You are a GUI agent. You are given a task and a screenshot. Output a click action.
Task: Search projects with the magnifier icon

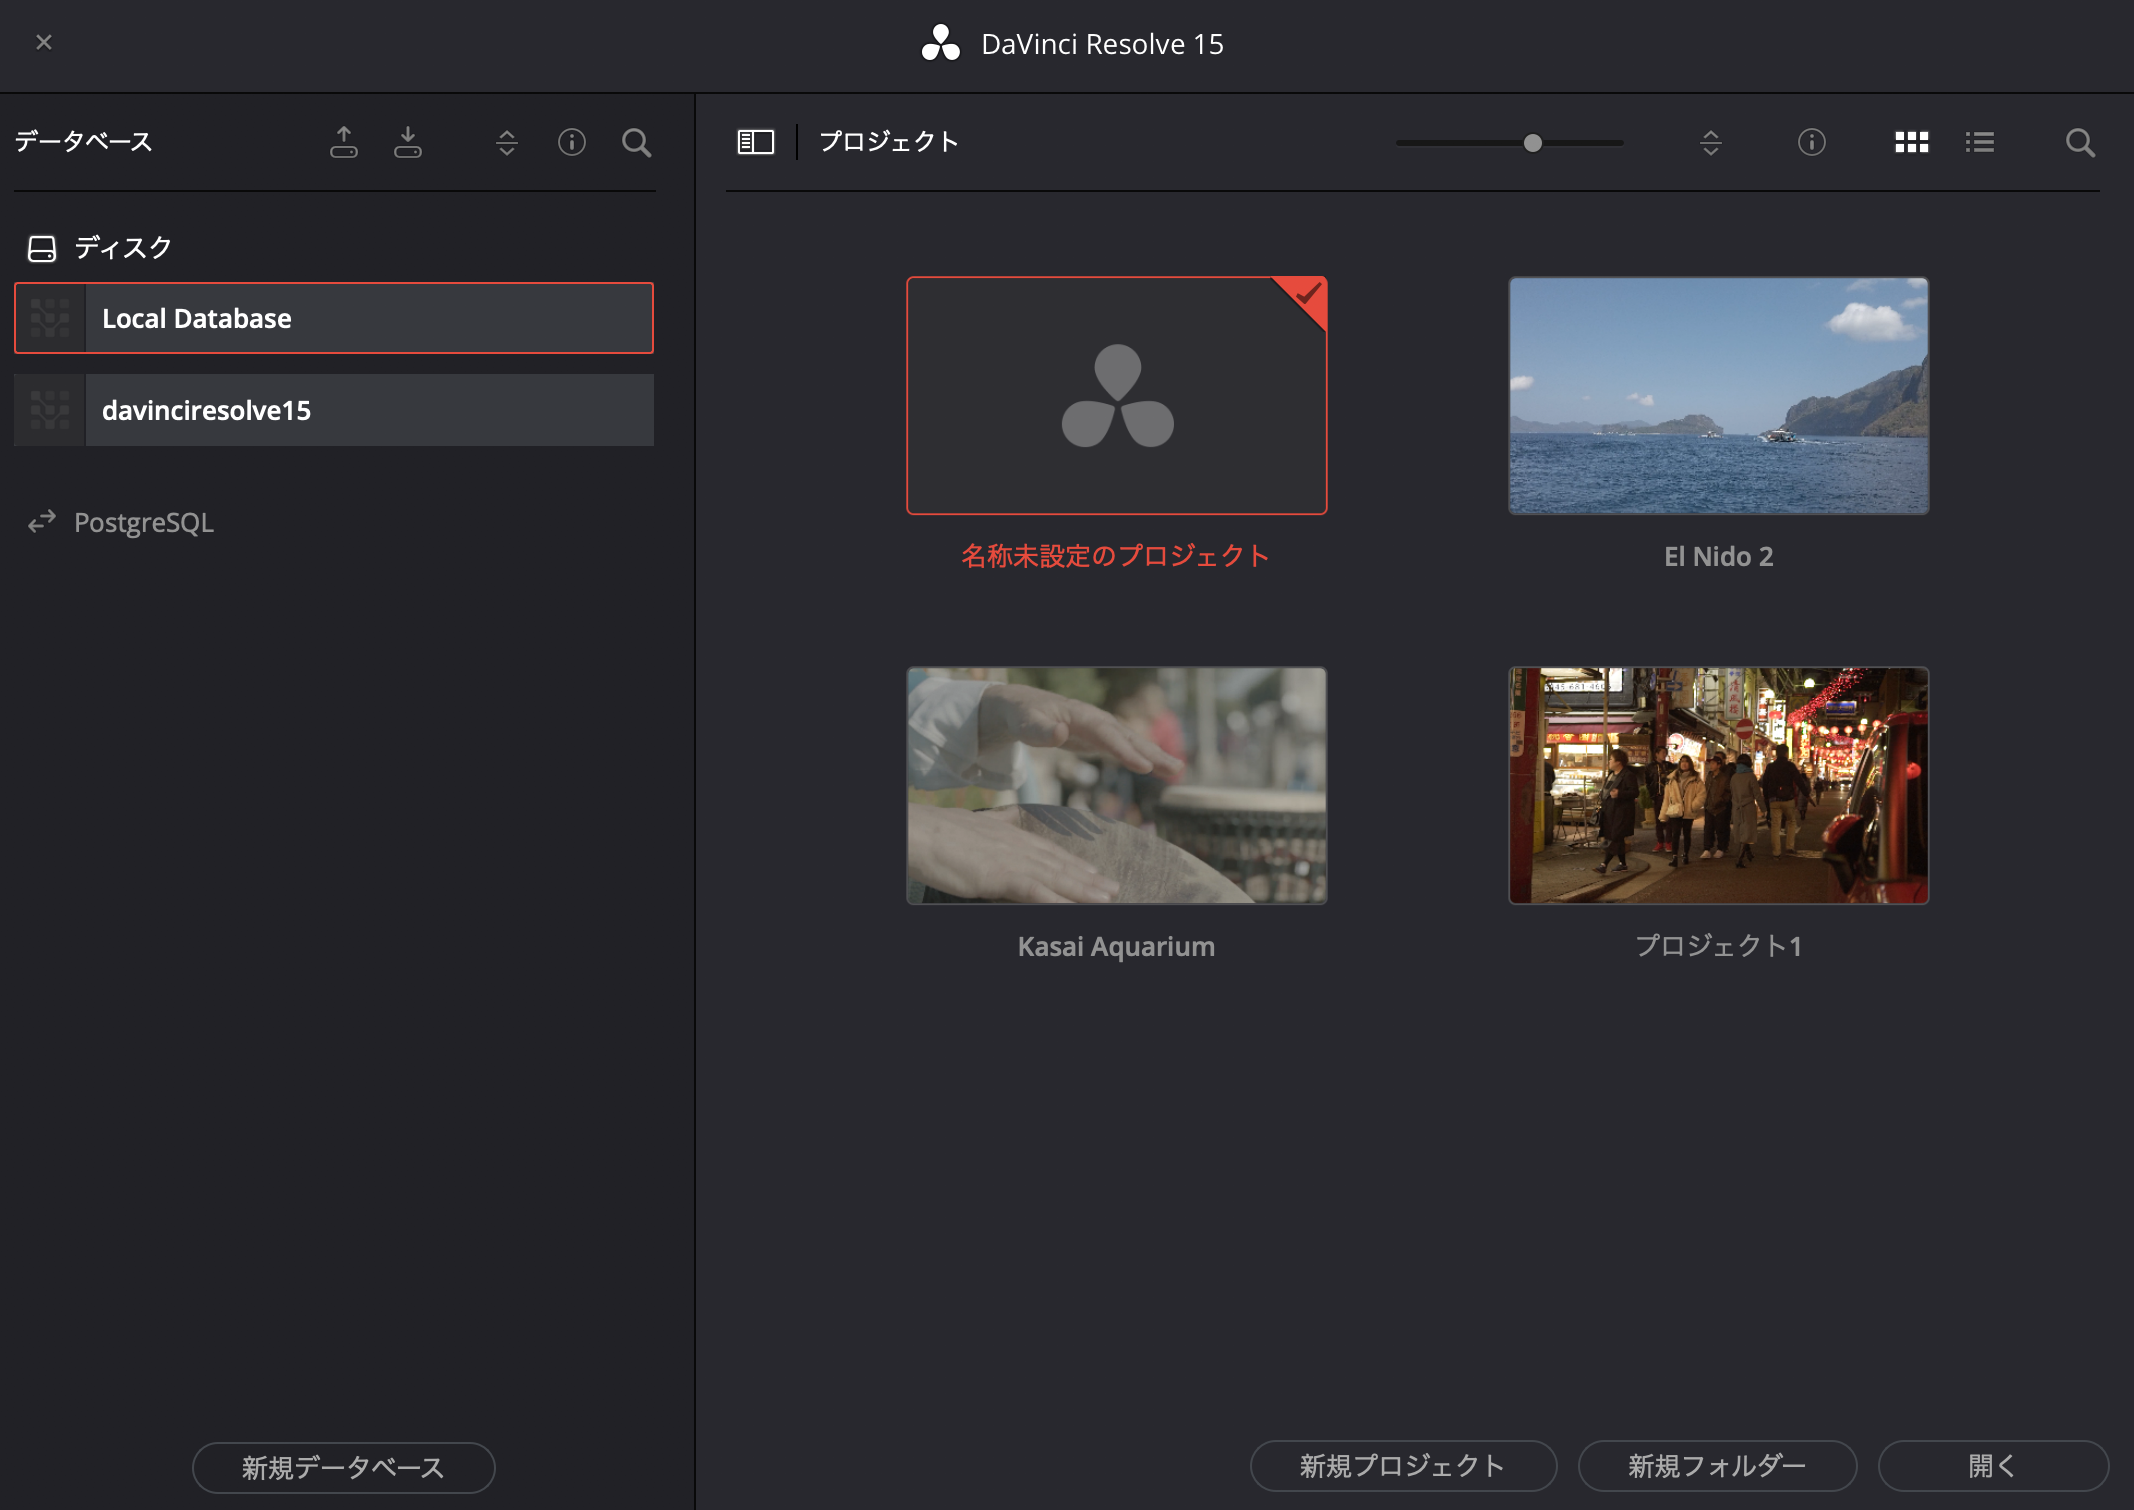[2080, 142]
